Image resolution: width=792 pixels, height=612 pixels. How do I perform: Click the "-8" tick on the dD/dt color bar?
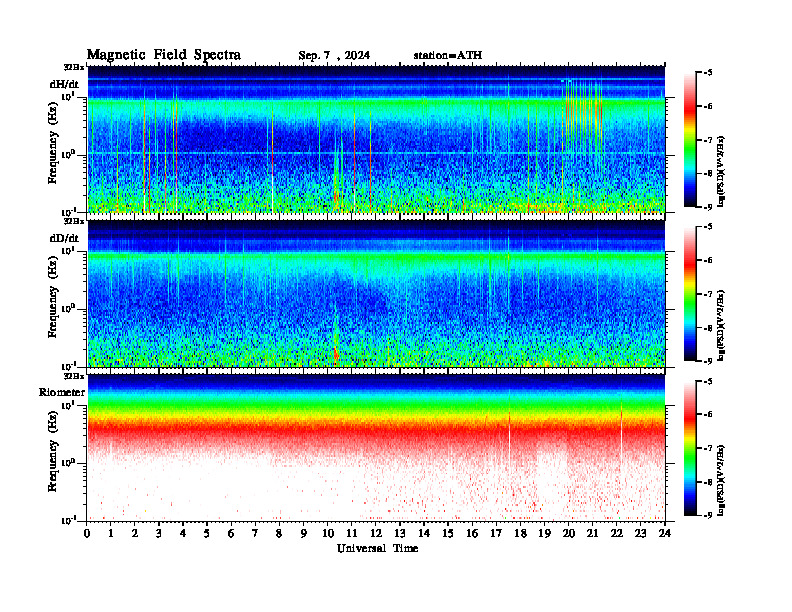tap(708, 328)
